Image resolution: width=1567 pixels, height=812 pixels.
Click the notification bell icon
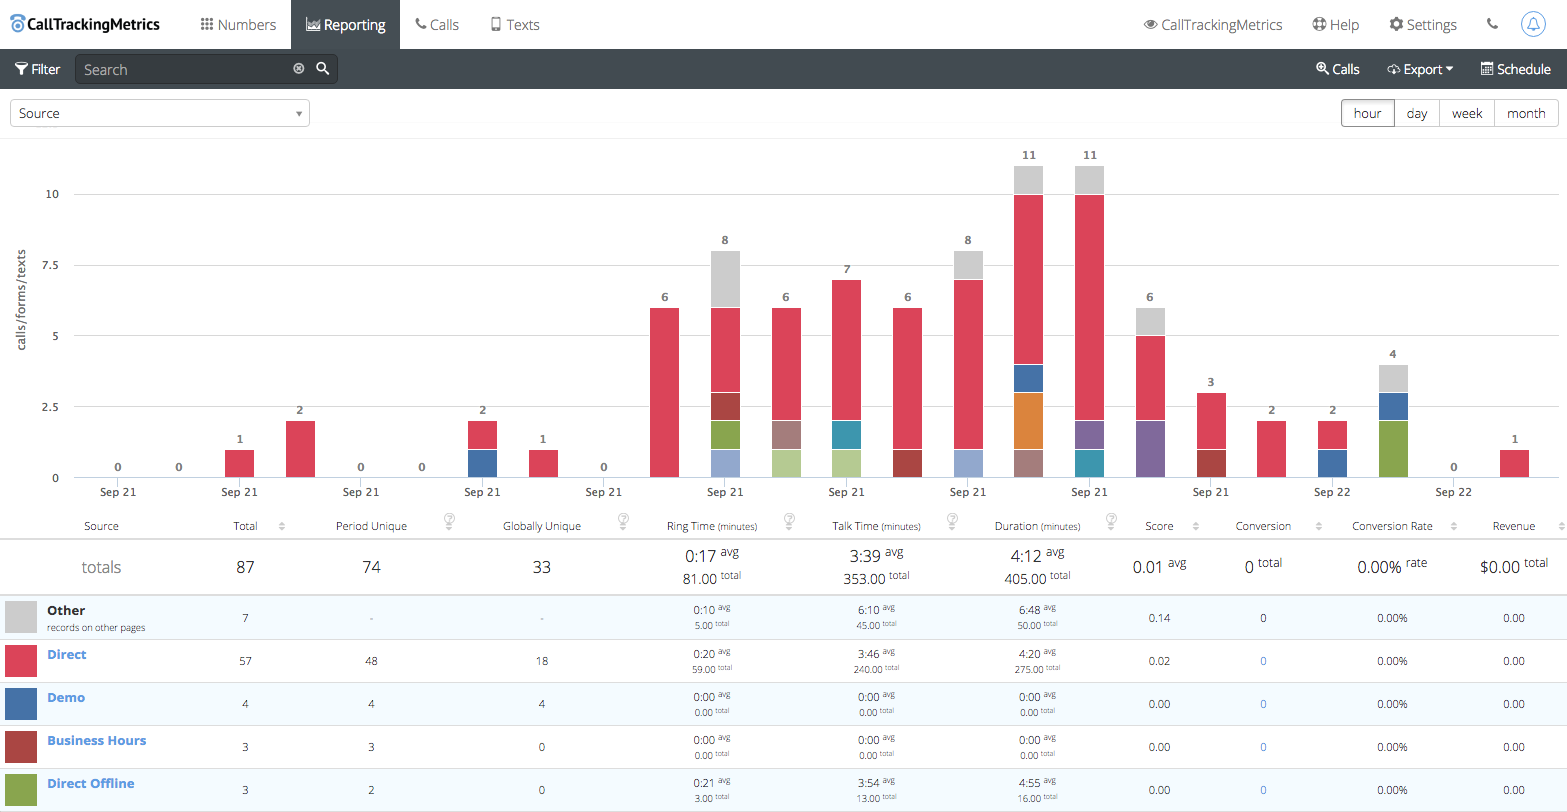1532,24
